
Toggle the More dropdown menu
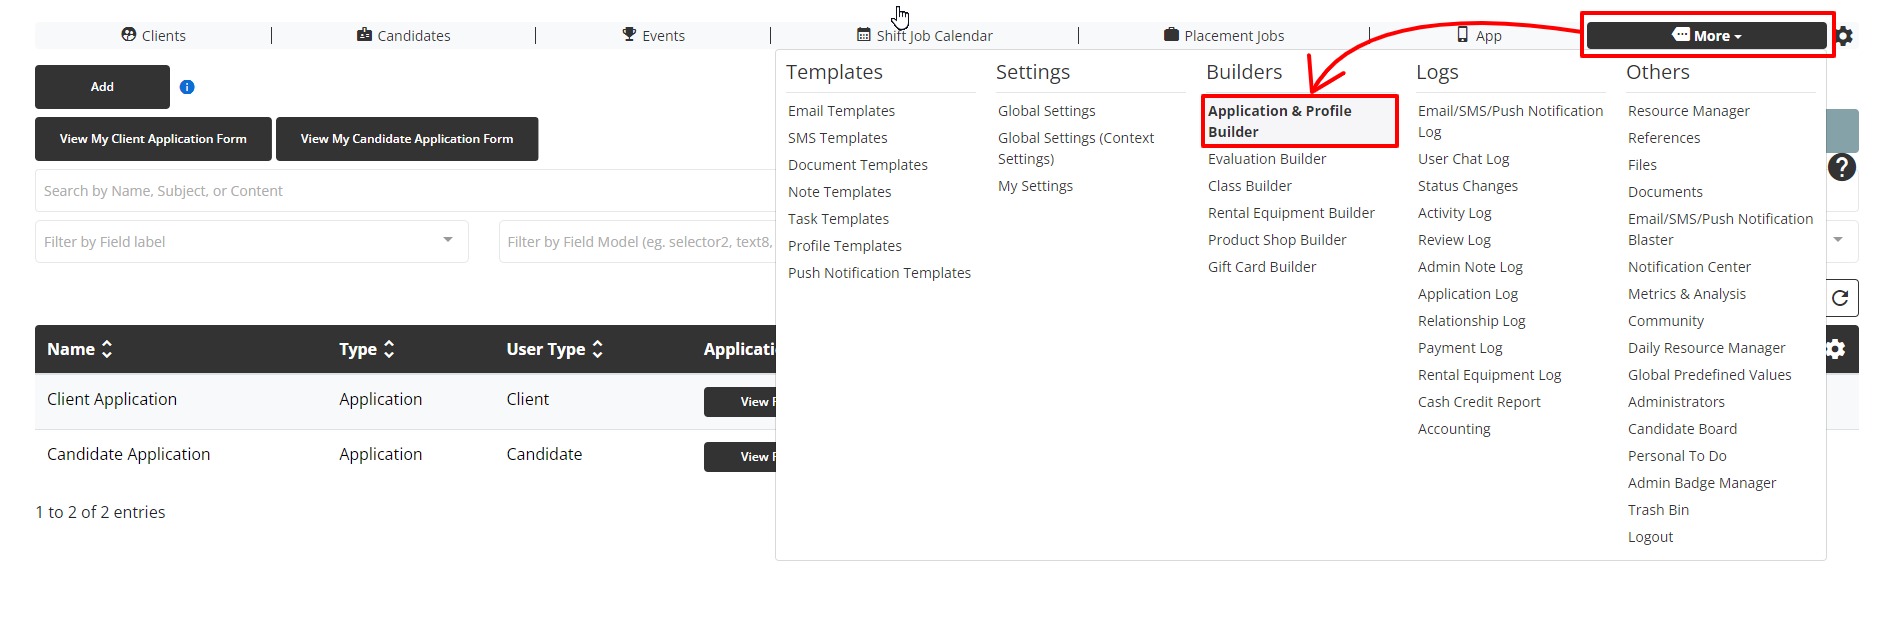click(1707, 36)
